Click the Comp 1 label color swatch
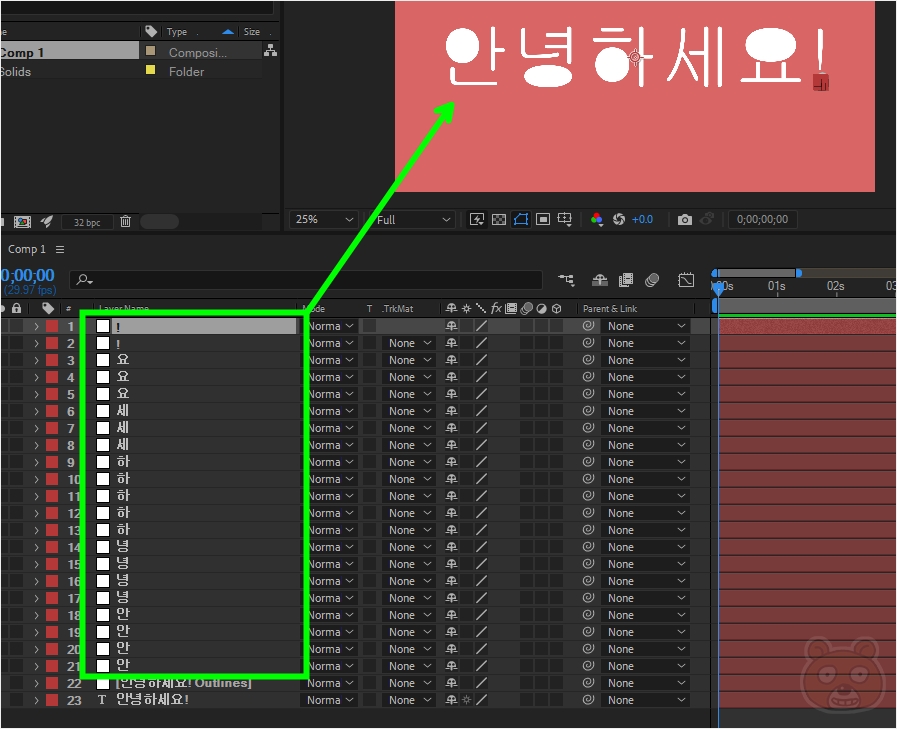Viewport: 897px width, 729px height. [x=151, y=51]
